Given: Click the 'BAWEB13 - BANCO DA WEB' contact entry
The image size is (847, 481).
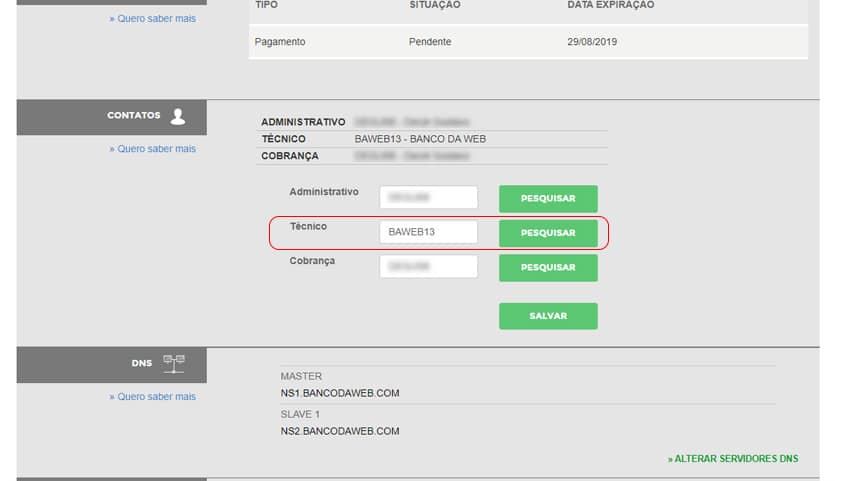Looking at the screenshot, I should pos(420,139).
